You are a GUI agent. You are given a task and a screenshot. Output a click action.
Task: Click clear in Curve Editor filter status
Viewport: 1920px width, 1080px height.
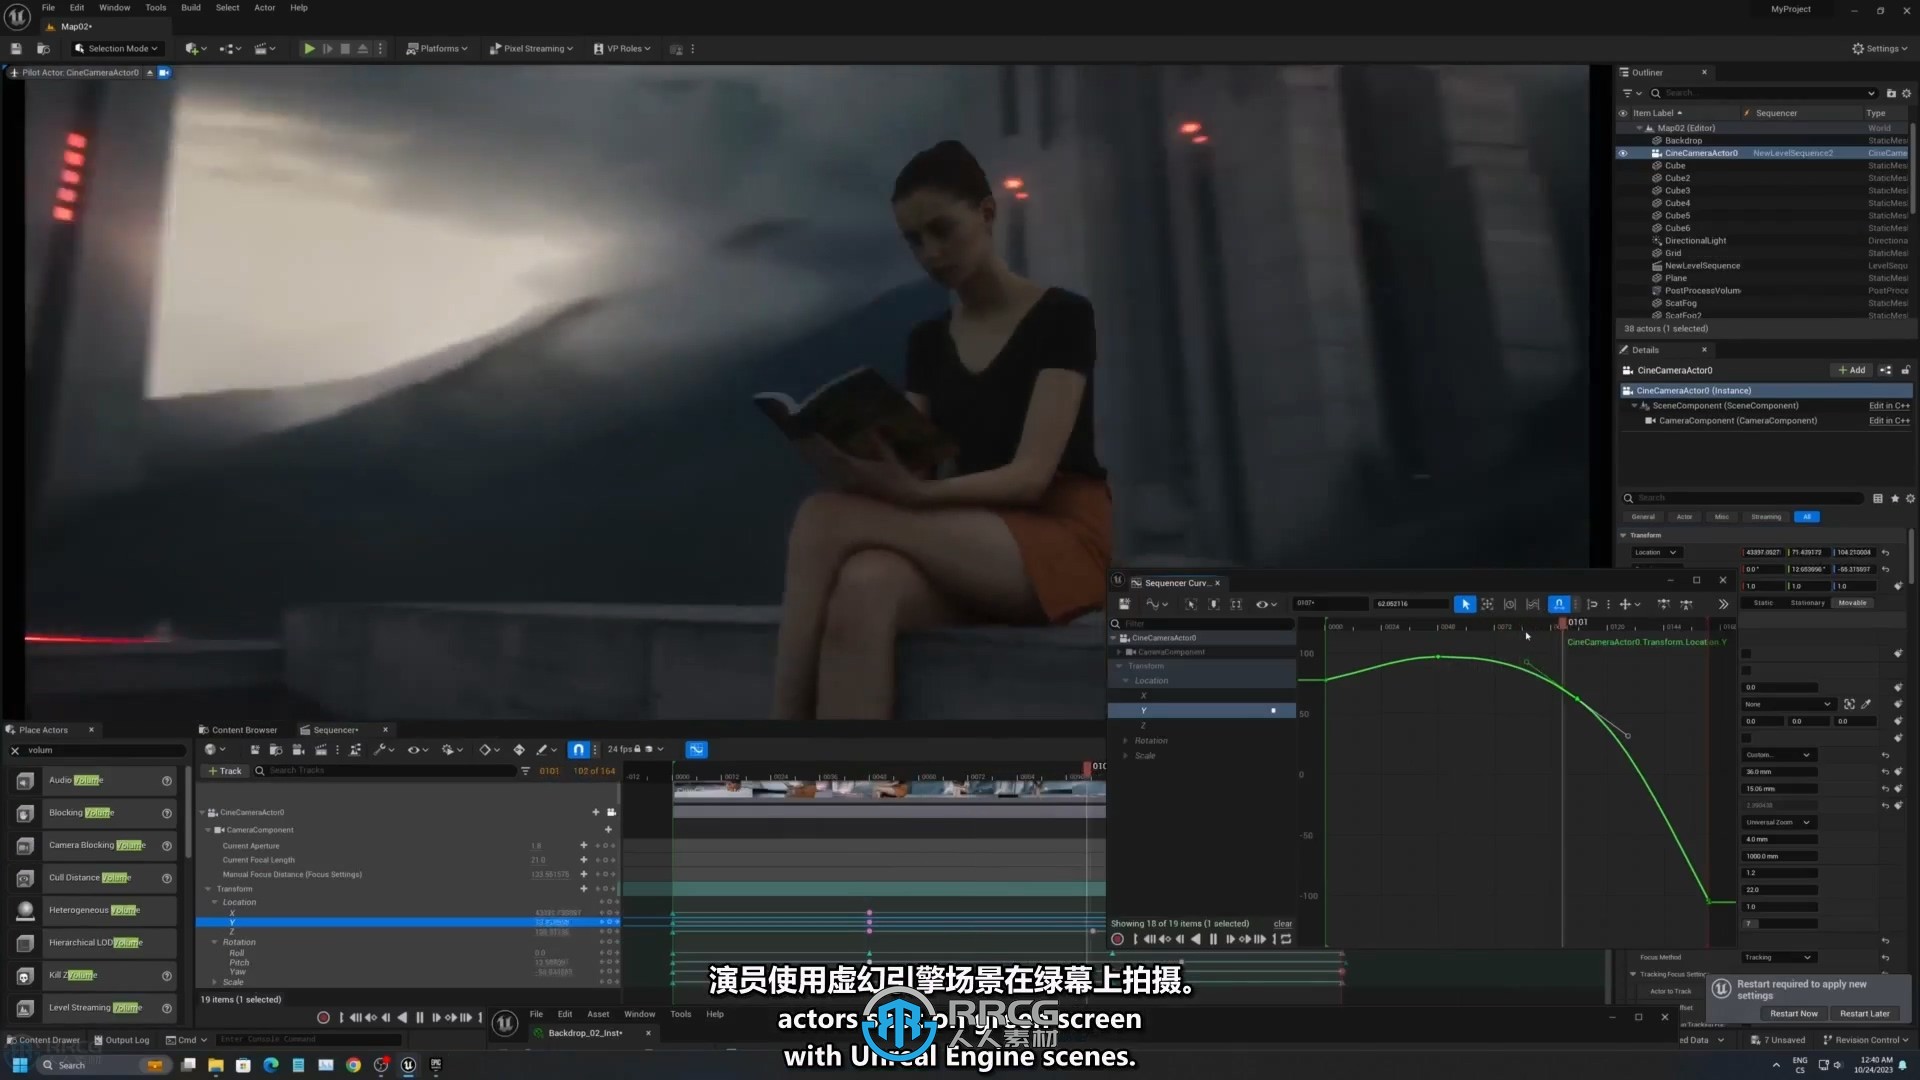point(1283,924)
